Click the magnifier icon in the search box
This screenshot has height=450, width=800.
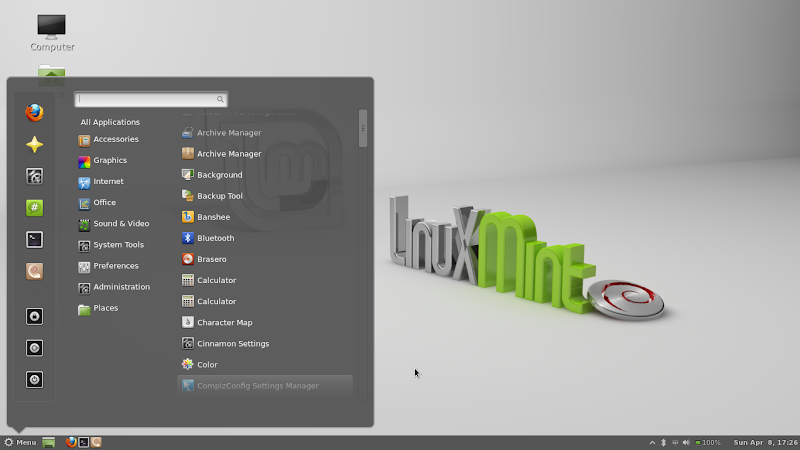point(220,99)
